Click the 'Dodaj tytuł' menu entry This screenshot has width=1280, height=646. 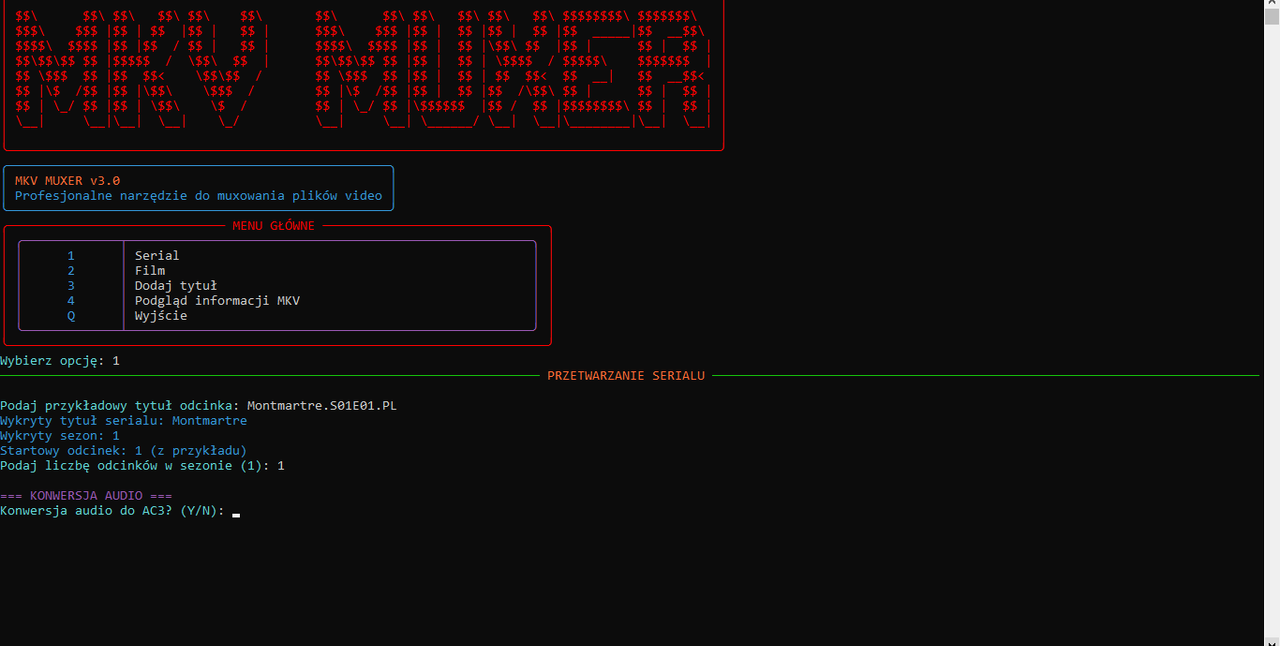click(176, 286)
